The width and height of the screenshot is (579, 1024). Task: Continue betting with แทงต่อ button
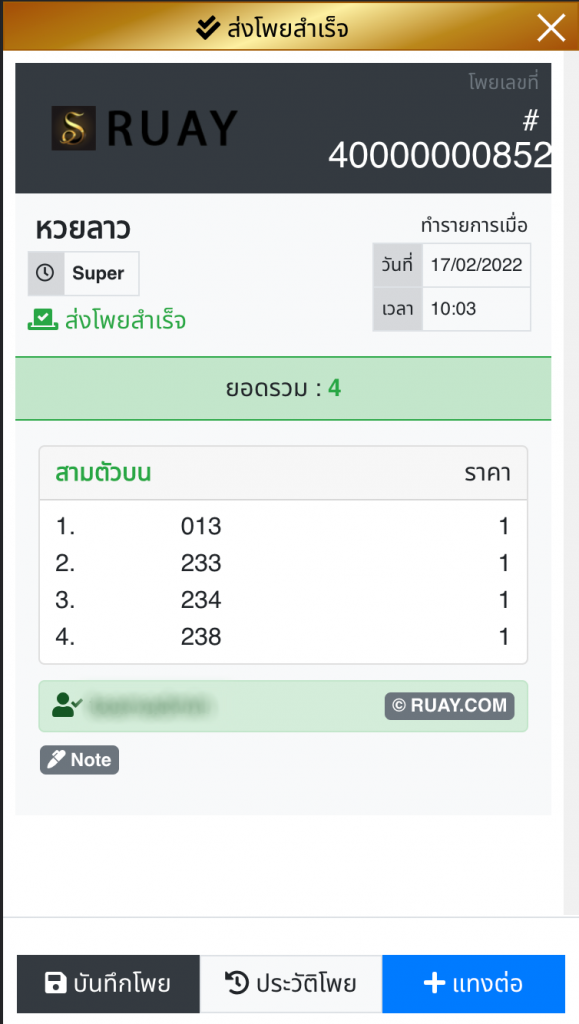coord(473,984)
